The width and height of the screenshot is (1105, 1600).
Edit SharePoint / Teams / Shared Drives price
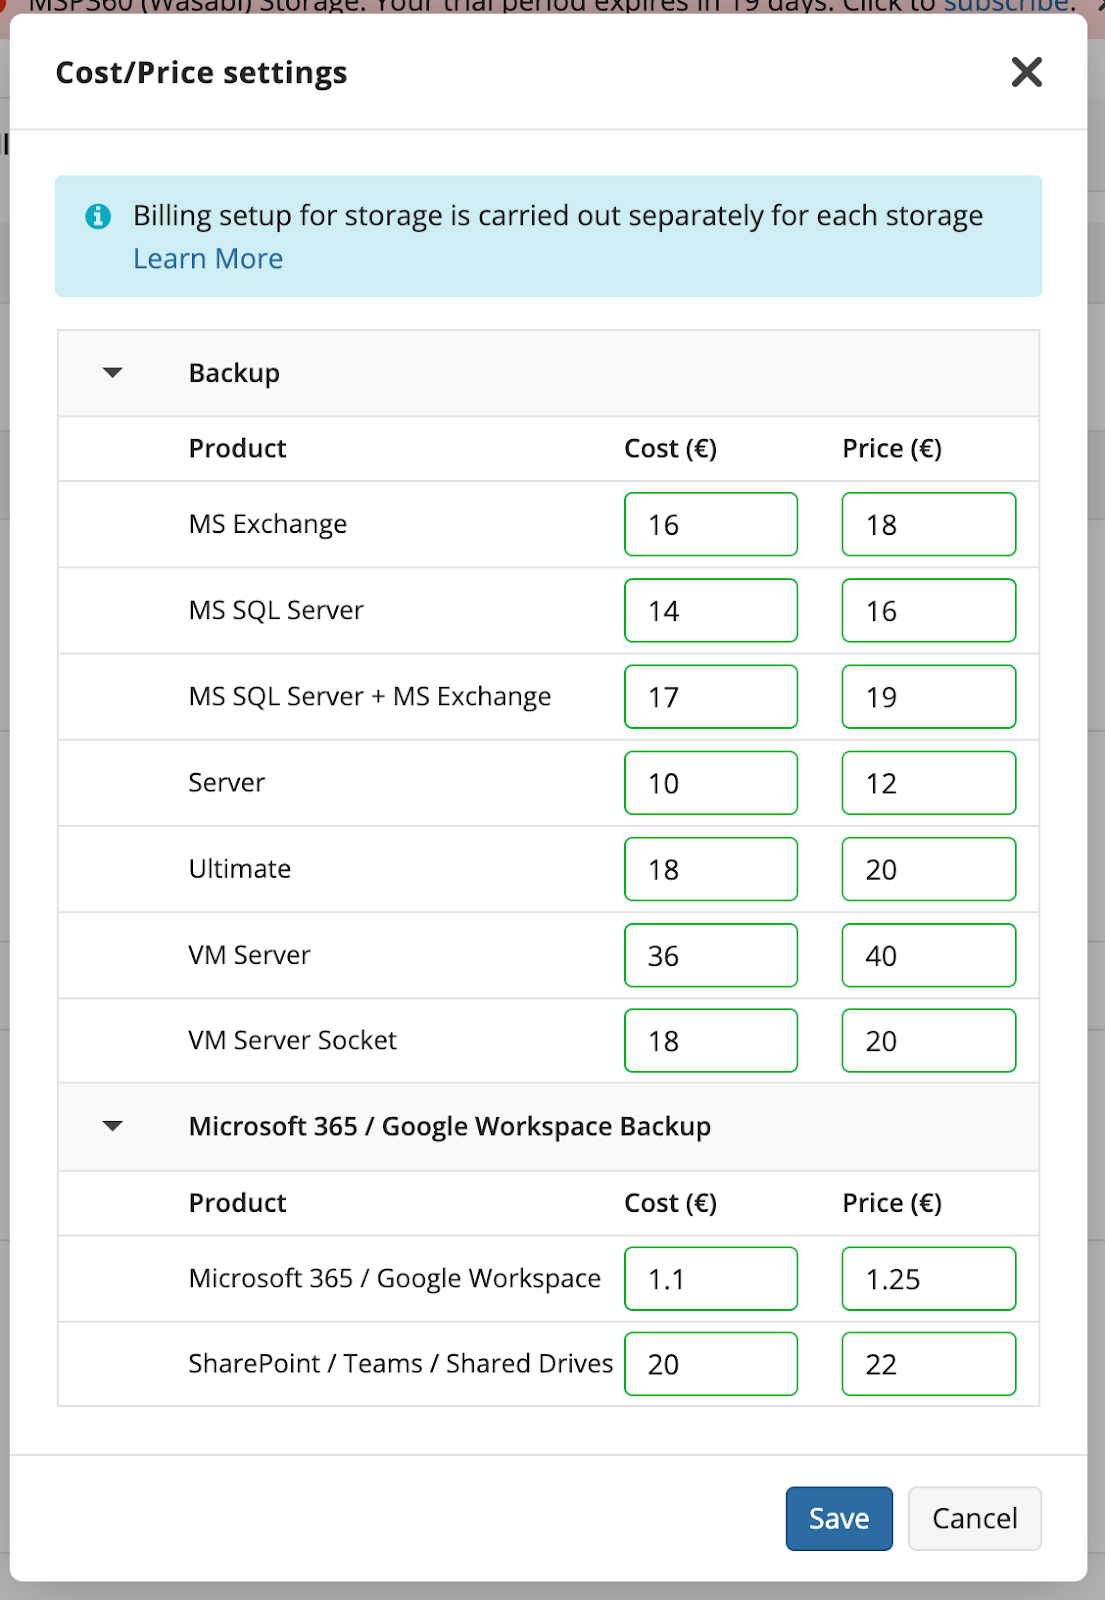pyautogui.click(x=929, y=1363)
